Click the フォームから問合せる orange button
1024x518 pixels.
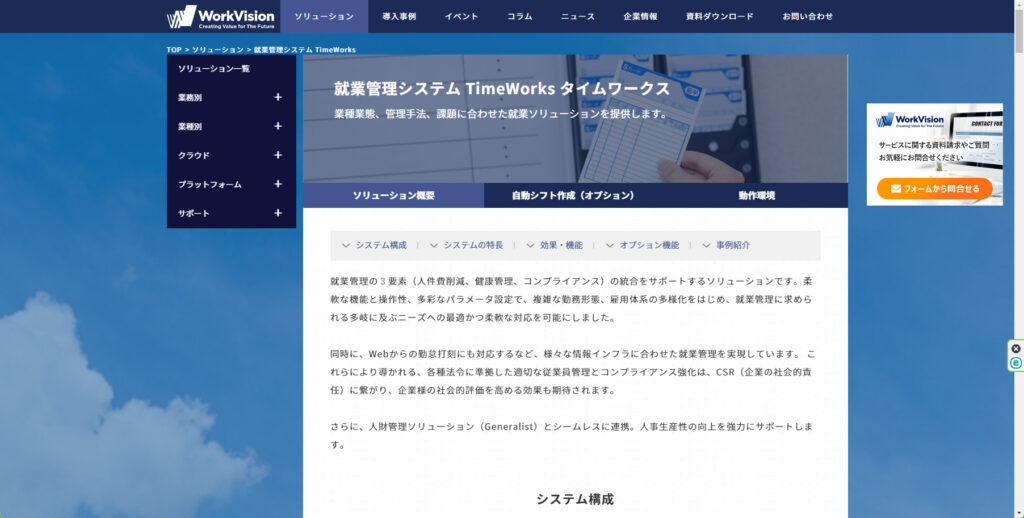[935, 188]
